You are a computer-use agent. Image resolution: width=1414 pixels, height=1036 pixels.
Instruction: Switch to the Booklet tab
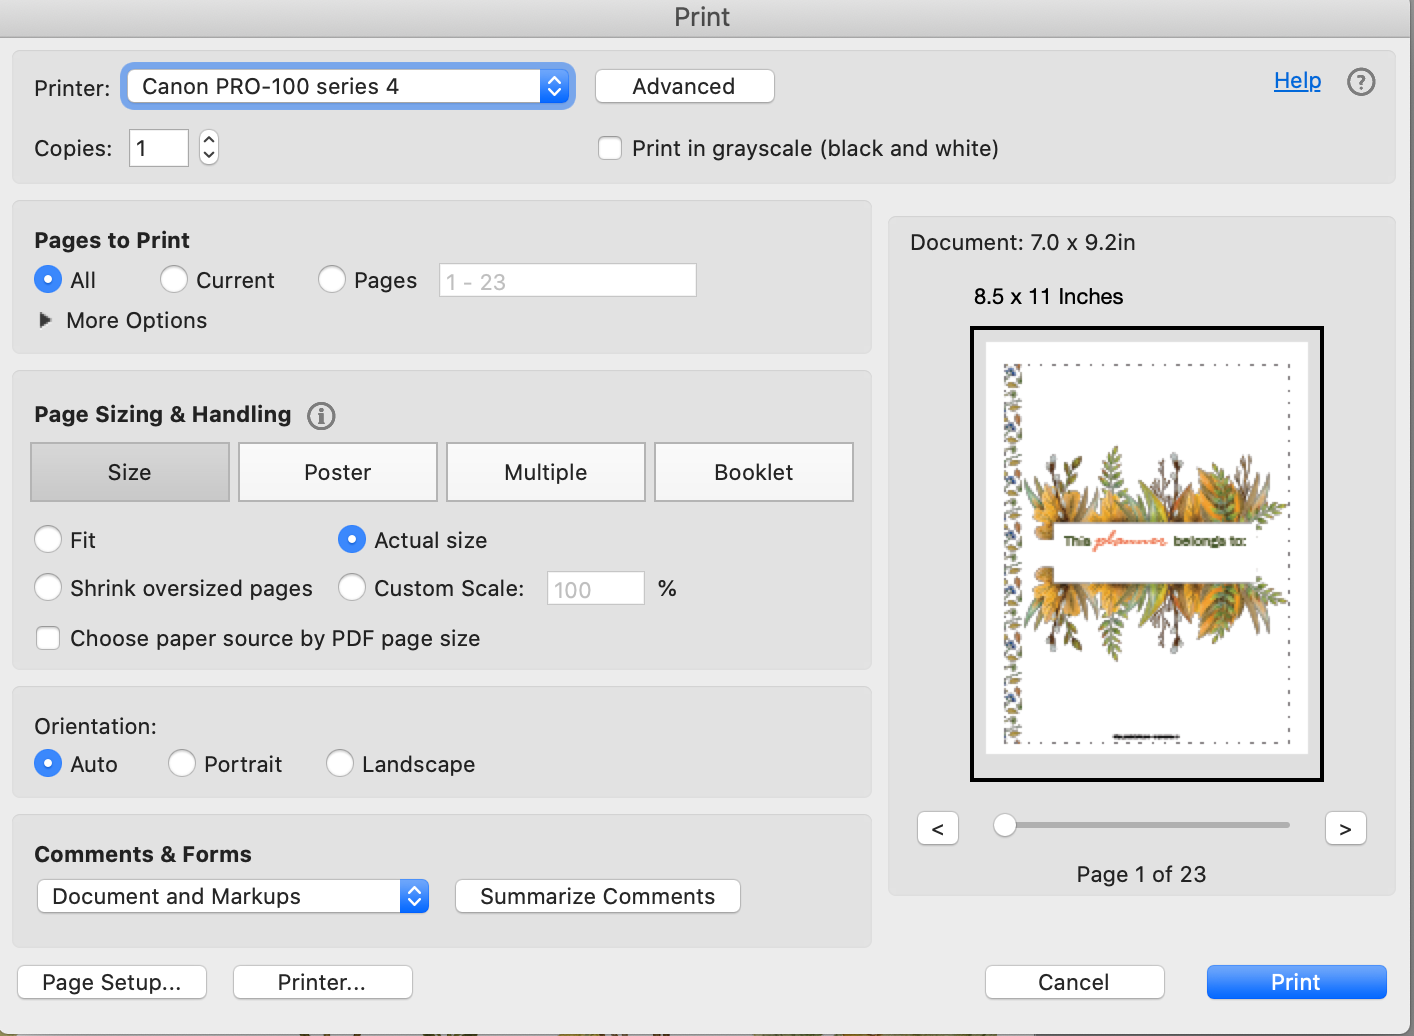coord(753,472)
